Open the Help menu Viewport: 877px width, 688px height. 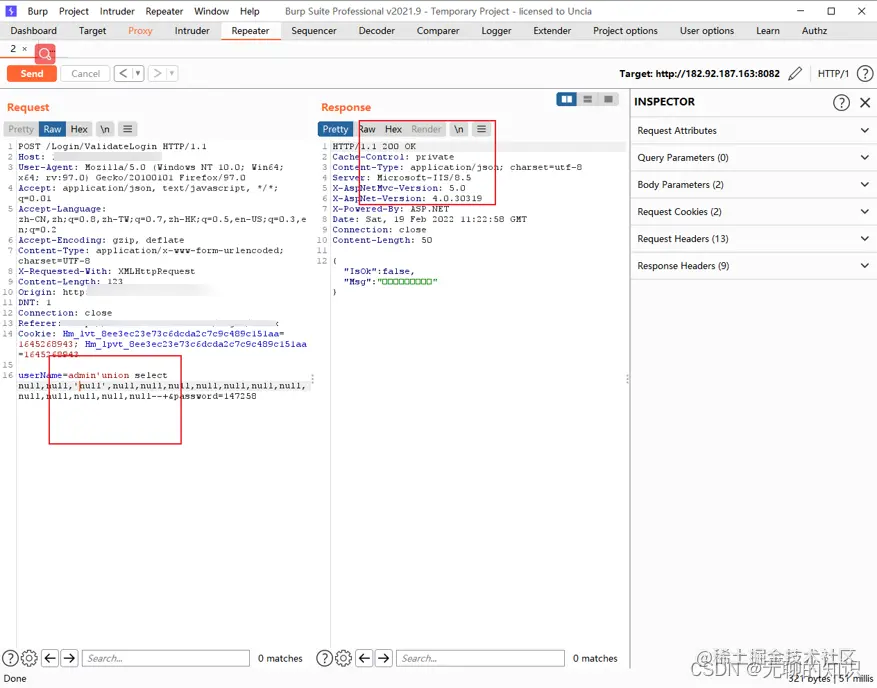(x=249, y=11)
